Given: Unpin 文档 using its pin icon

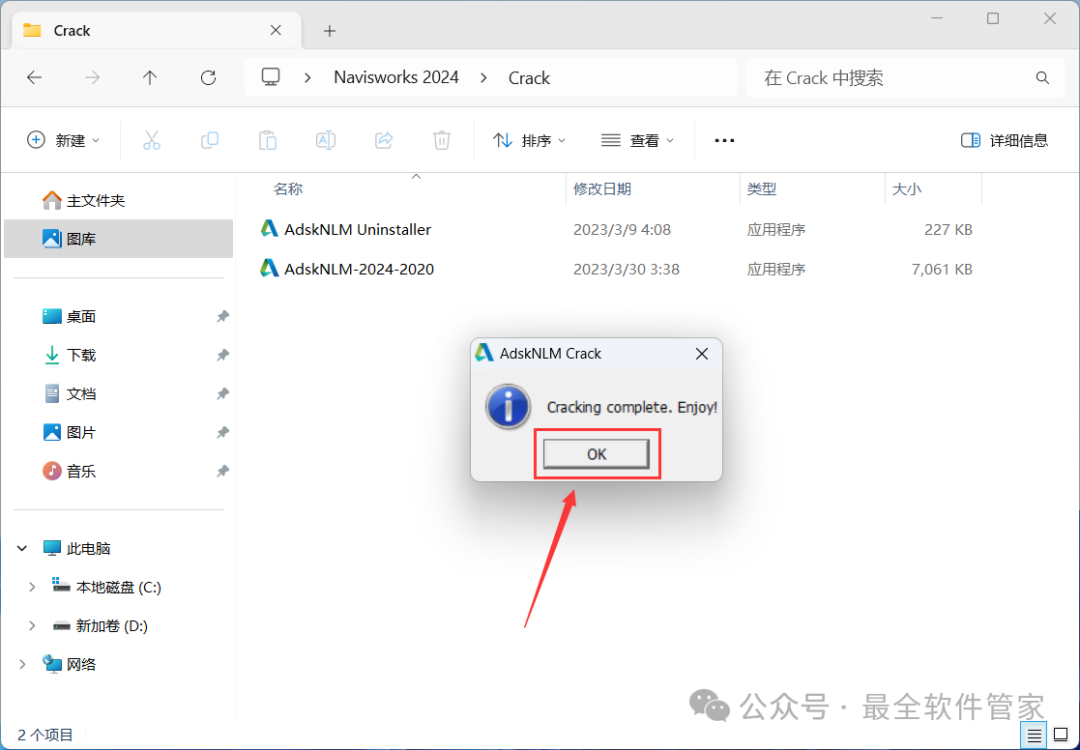Looking at the screenshot, I should pyautogui.click(x=222, y=393).
